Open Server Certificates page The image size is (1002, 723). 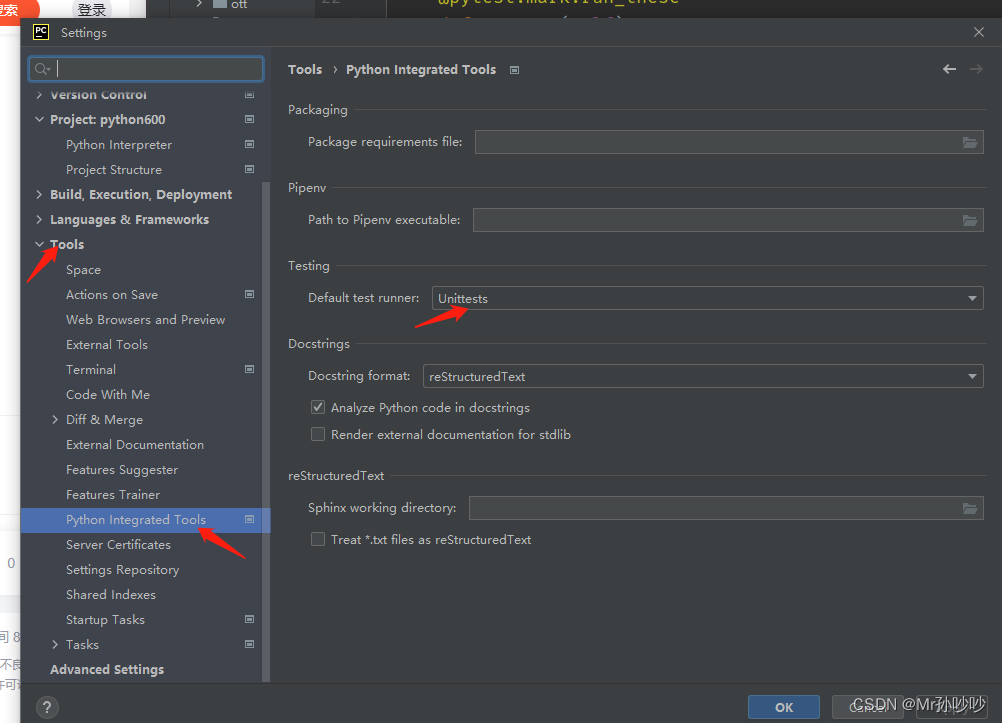point(118,545)
